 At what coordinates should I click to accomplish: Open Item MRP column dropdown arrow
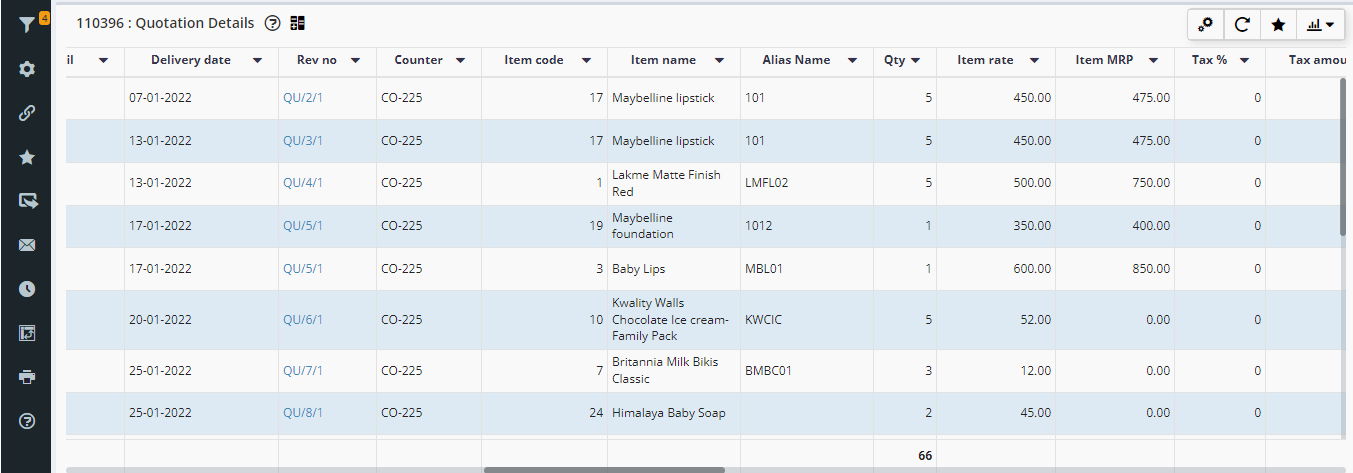(1153, 61)
